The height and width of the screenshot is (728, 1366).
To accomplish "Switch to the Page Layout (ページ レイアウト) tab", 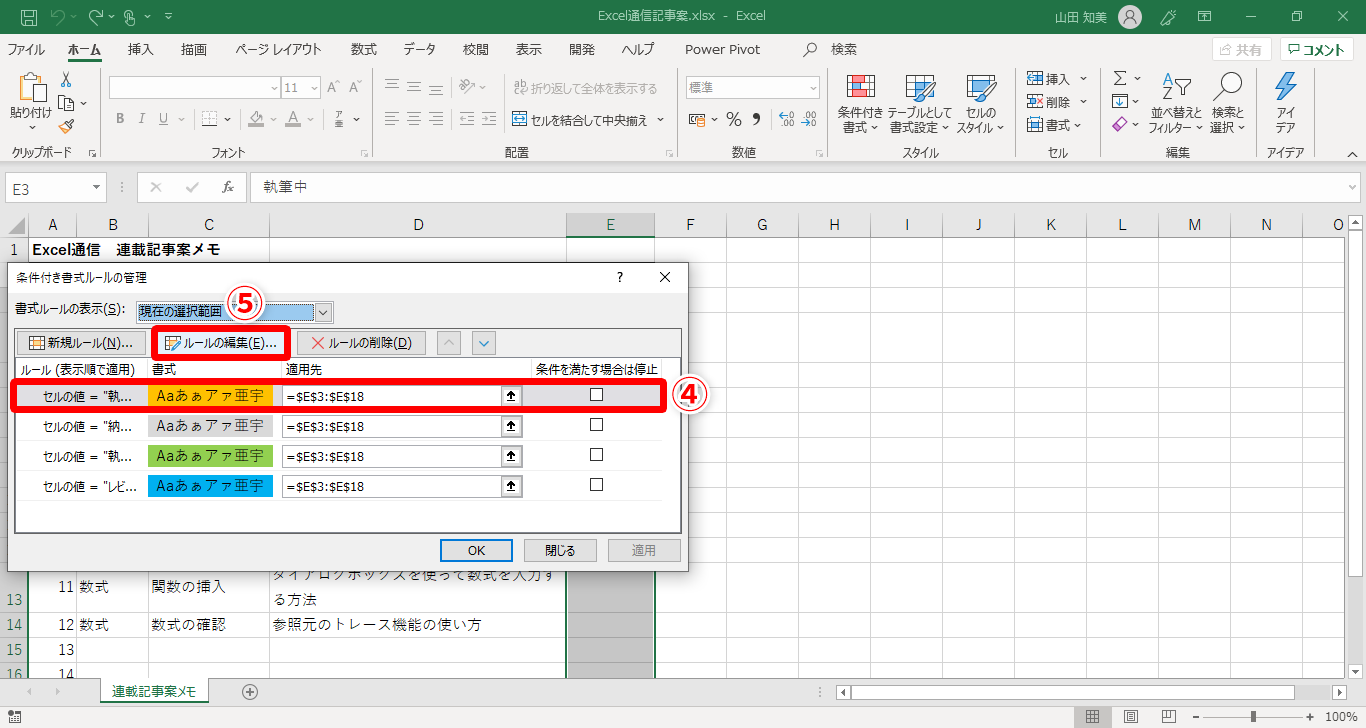I will pos(279,50).
